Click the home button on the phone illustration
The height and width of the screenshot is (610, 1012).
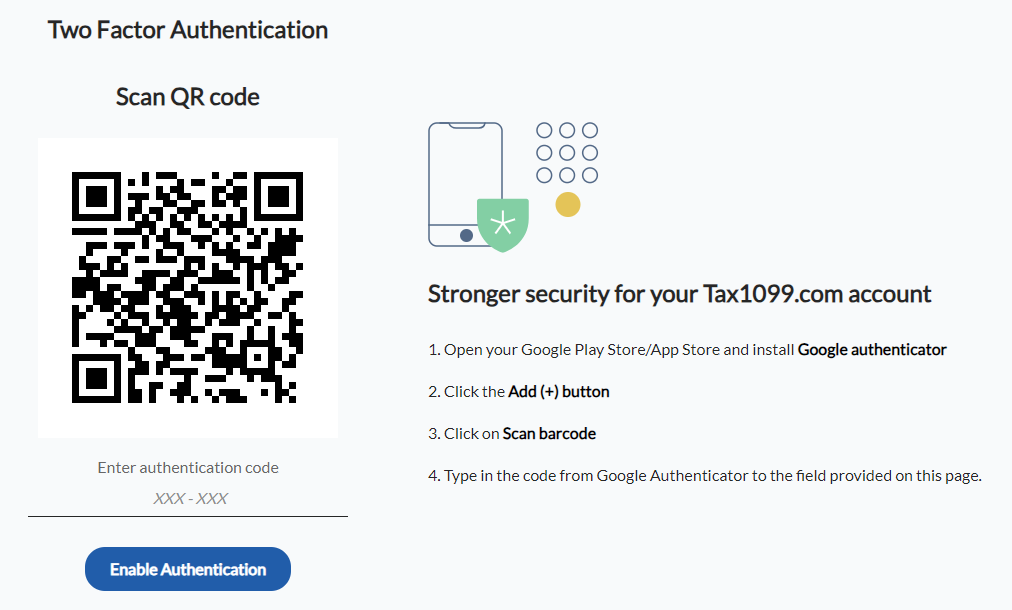point(466,235)
